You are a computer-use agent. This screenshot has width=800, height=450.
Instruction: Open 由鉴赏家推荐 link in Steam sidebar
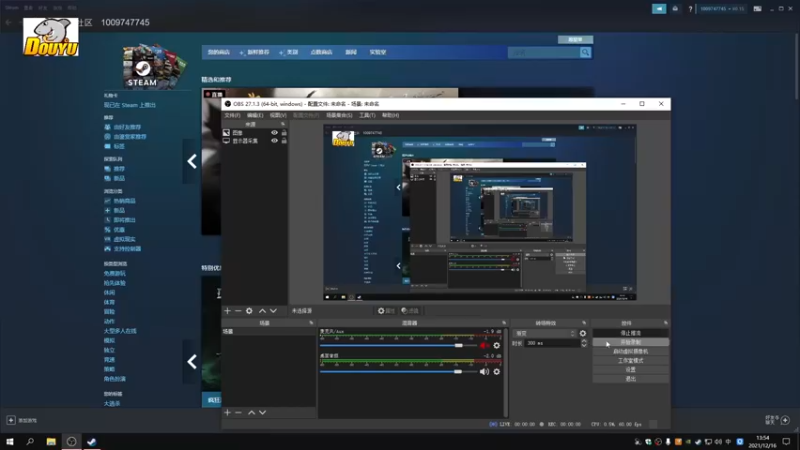coord(126,137)
